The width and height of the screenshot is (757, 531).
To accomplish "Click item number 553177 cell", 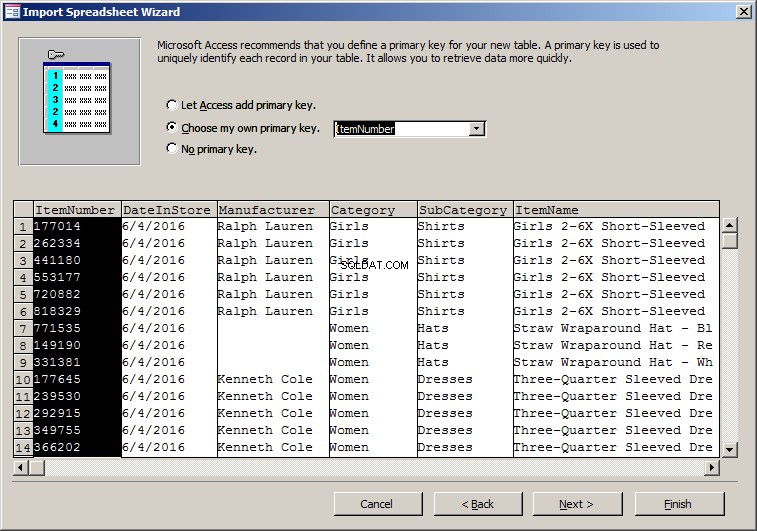I will pos(77,278).
